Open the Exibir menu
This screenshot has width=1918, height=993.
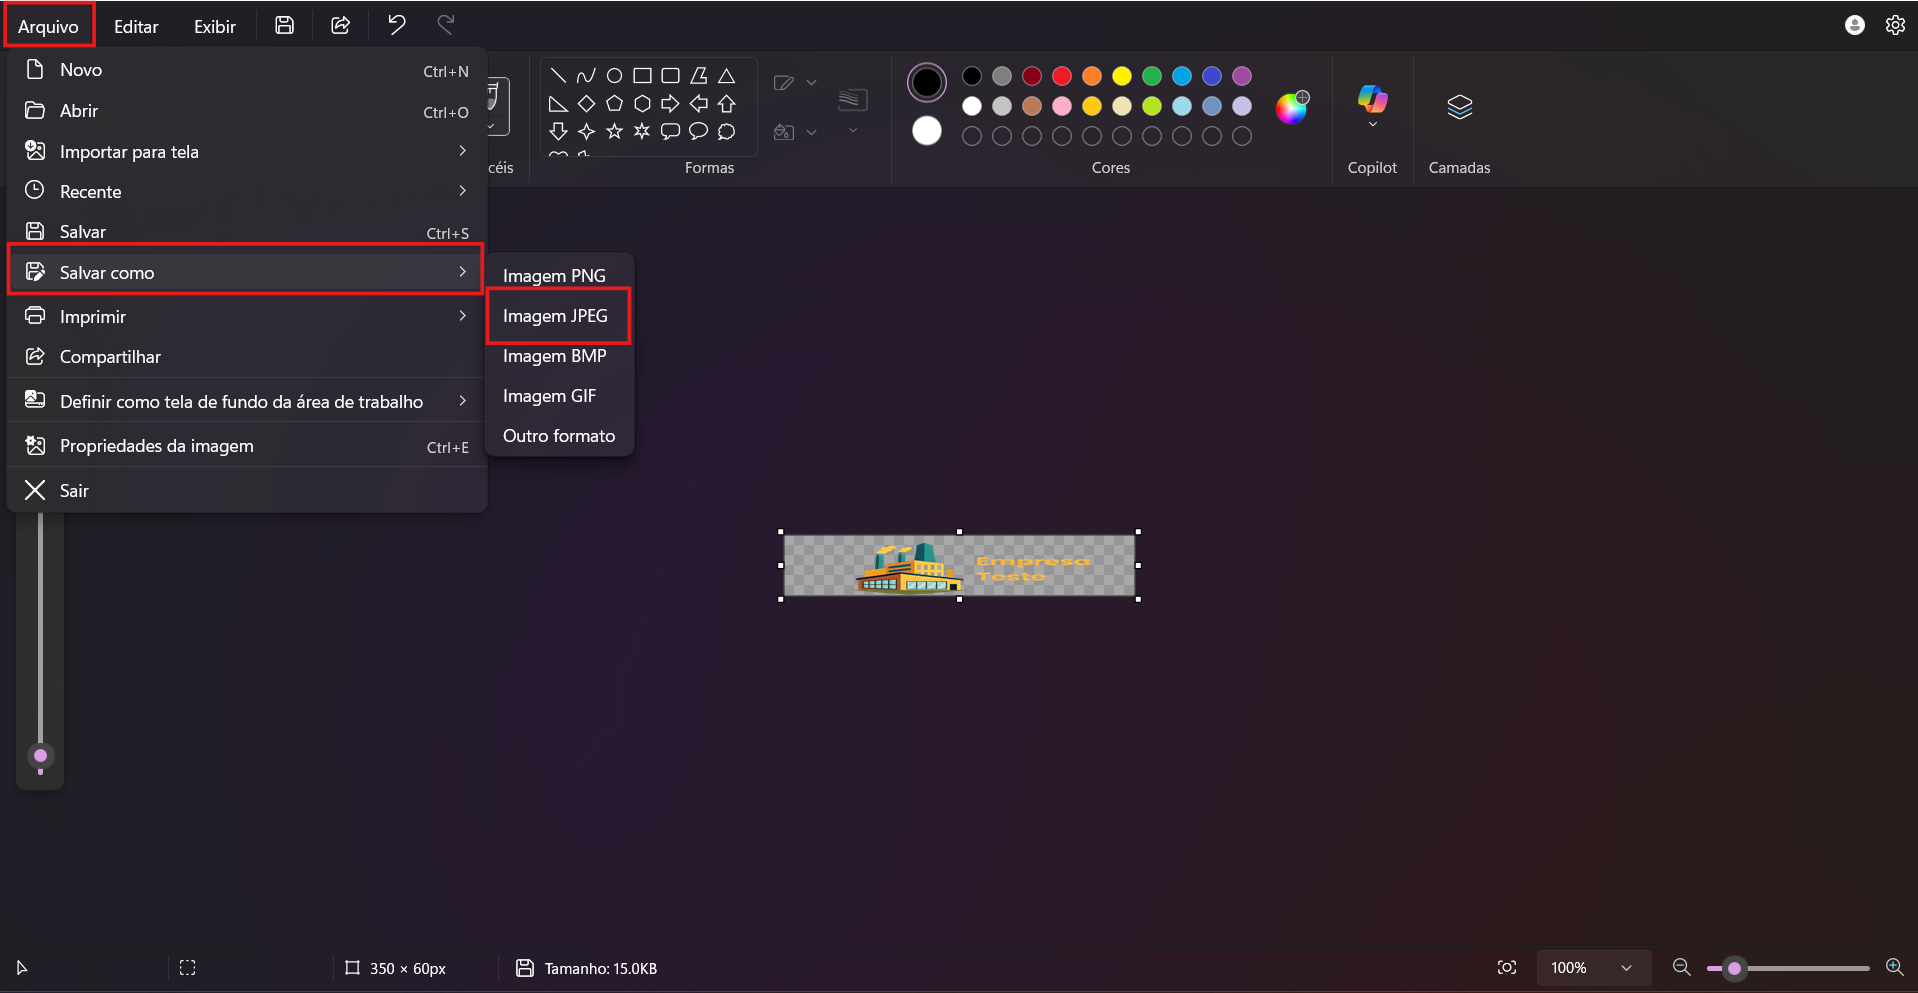pyautogui.click(x=215, y=26)
